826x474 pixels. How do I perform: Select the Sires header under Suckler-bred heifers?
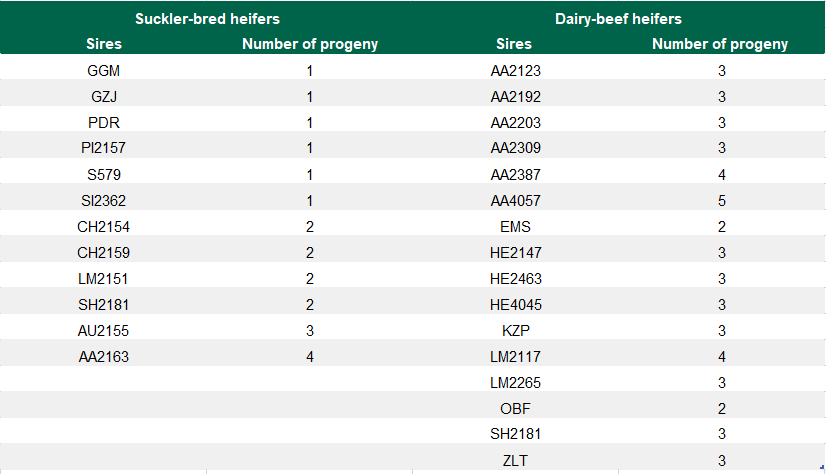(x=104, y=44)
